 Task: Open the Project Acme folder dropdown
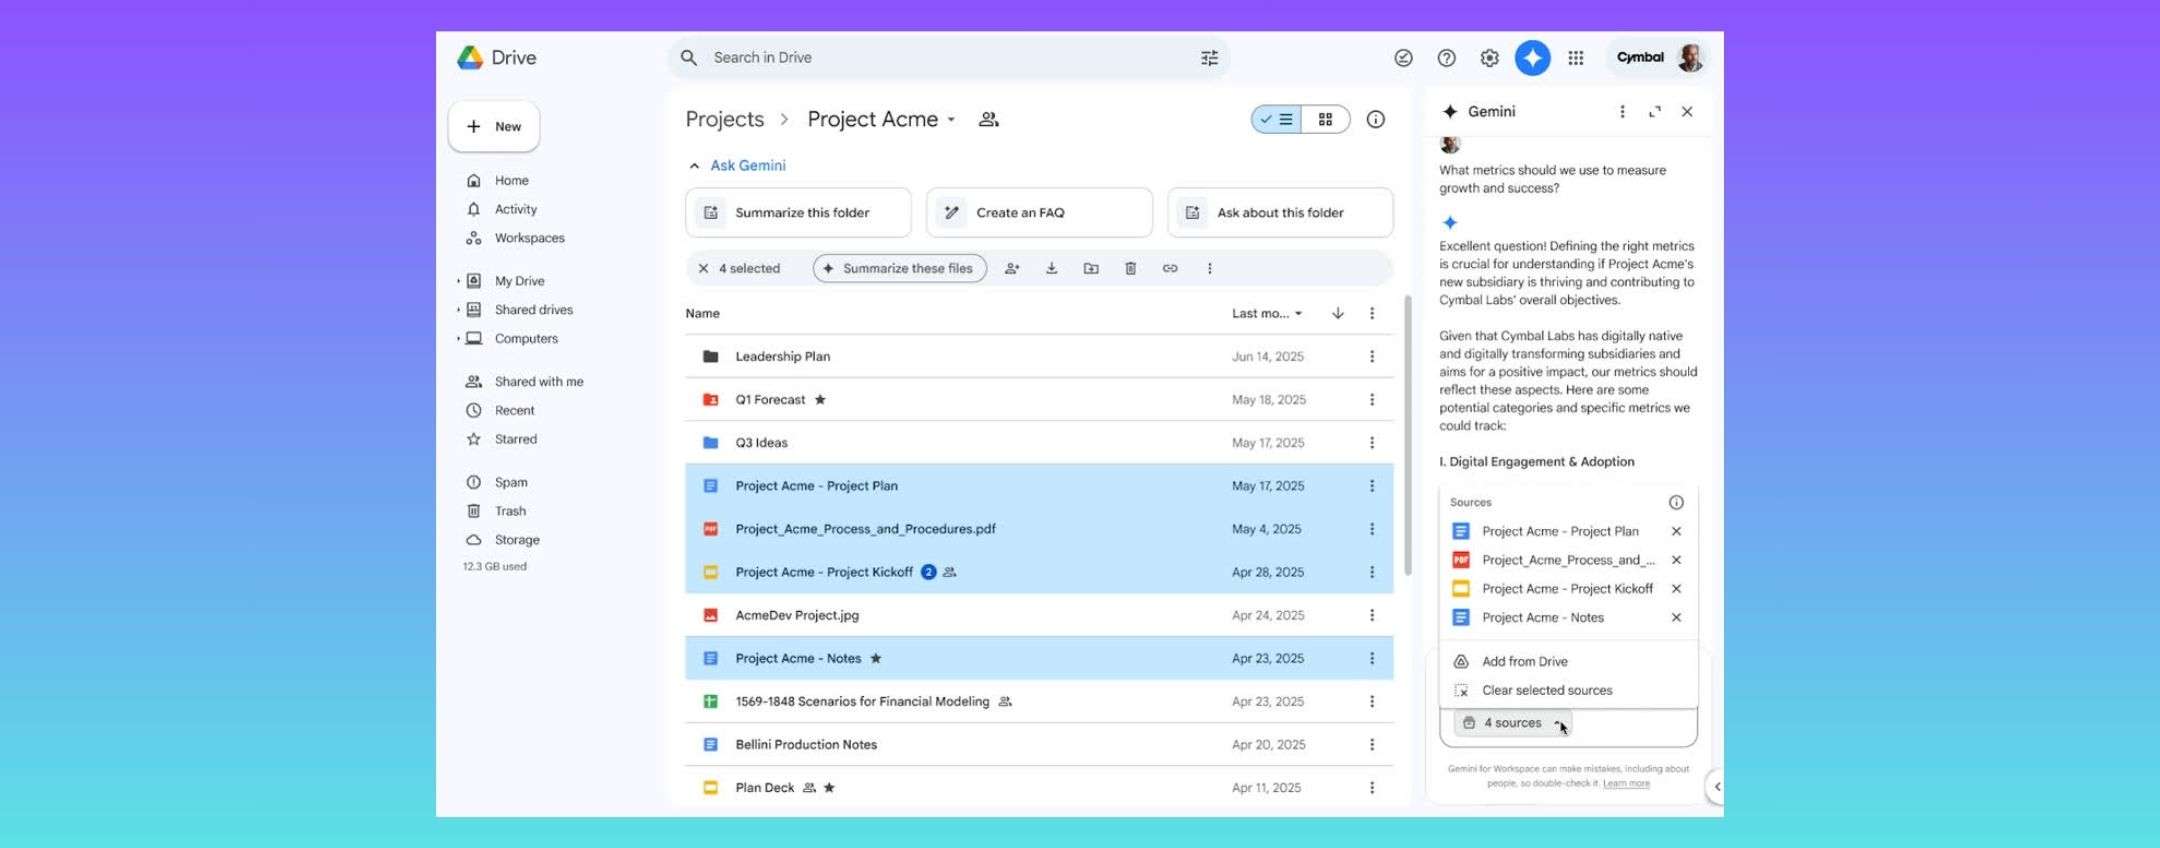tap(951, 120)
